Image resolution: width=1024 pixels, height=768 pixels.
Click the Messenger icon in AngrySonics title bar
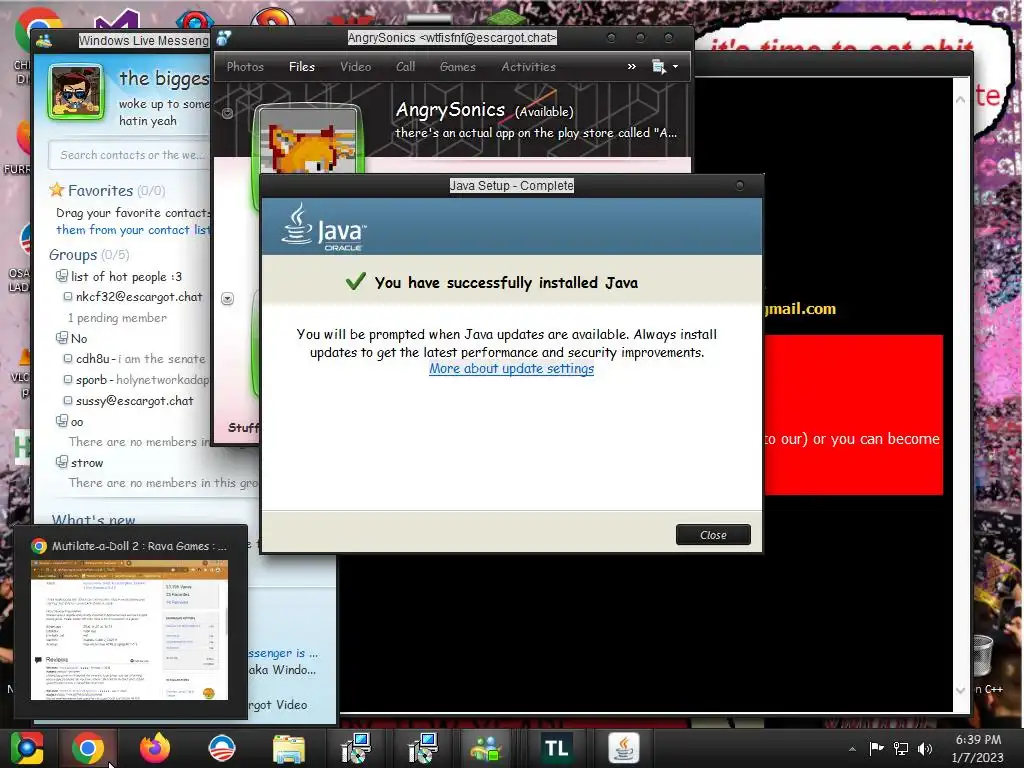223,39
